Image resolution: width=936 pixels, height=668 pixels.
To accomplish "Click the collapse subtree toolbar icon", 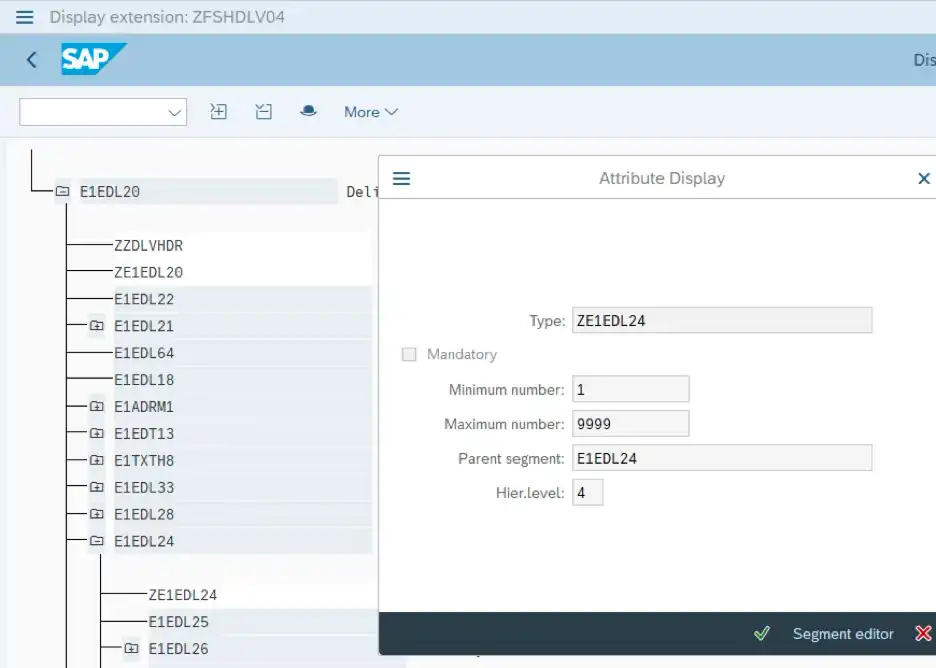I will [263, 112].
